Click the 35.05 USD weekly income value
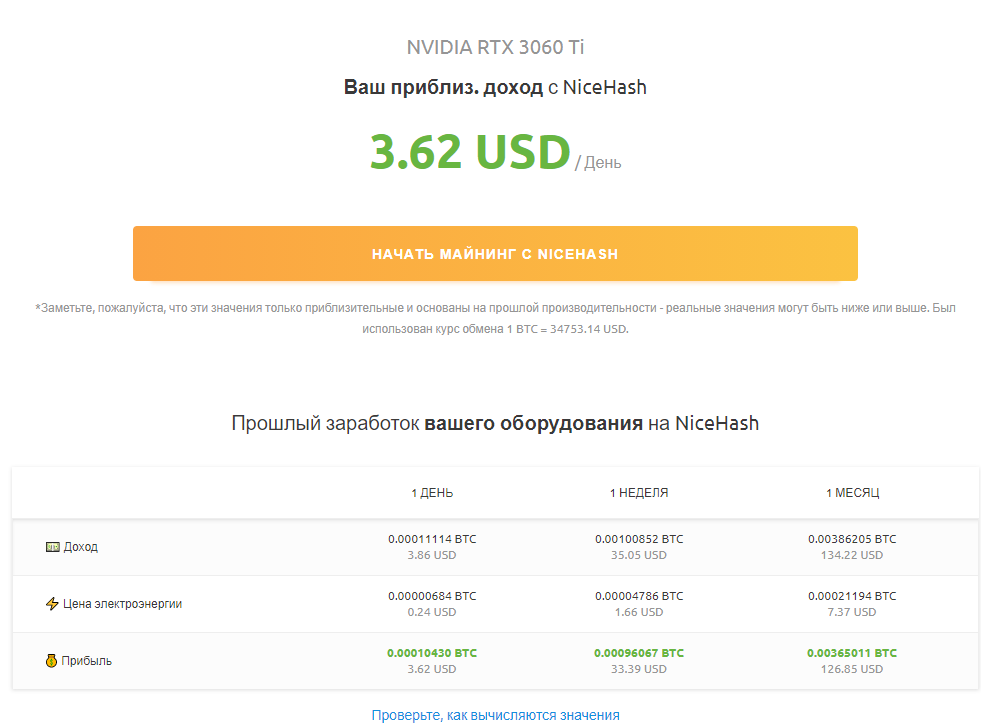 639,555
